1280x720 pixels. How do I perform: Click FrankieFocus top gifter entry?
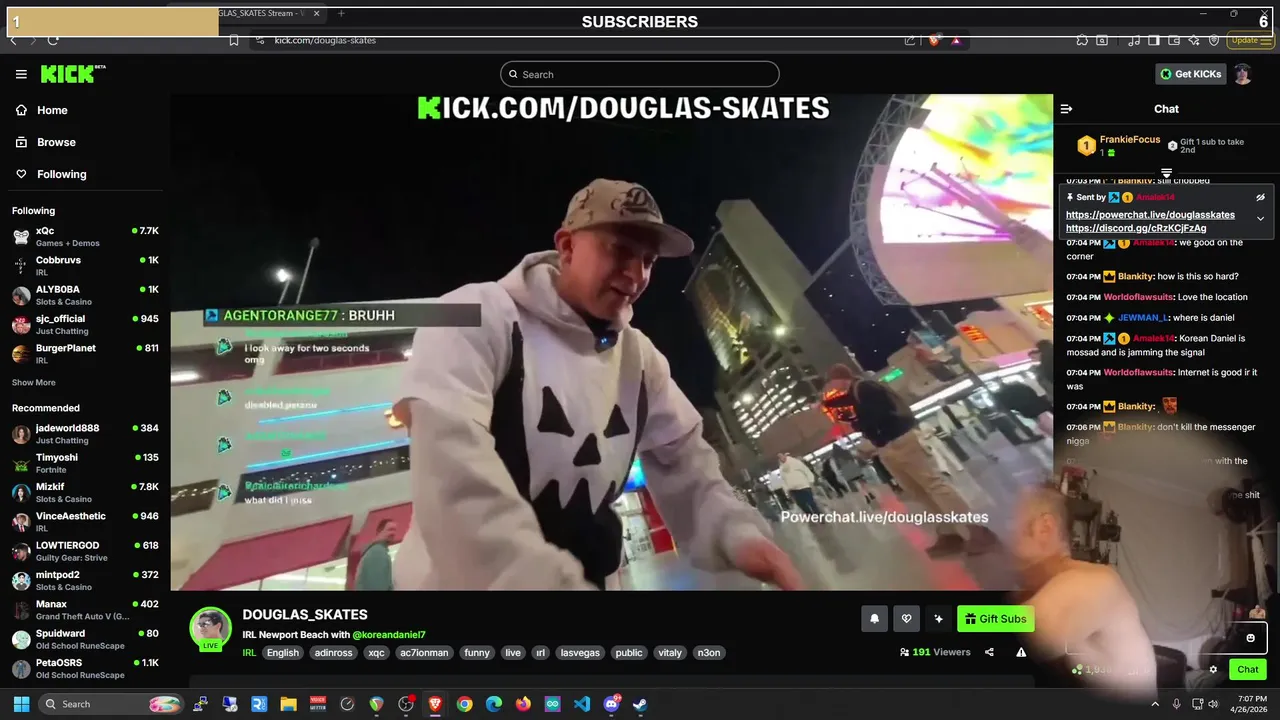coord(1118,145)
